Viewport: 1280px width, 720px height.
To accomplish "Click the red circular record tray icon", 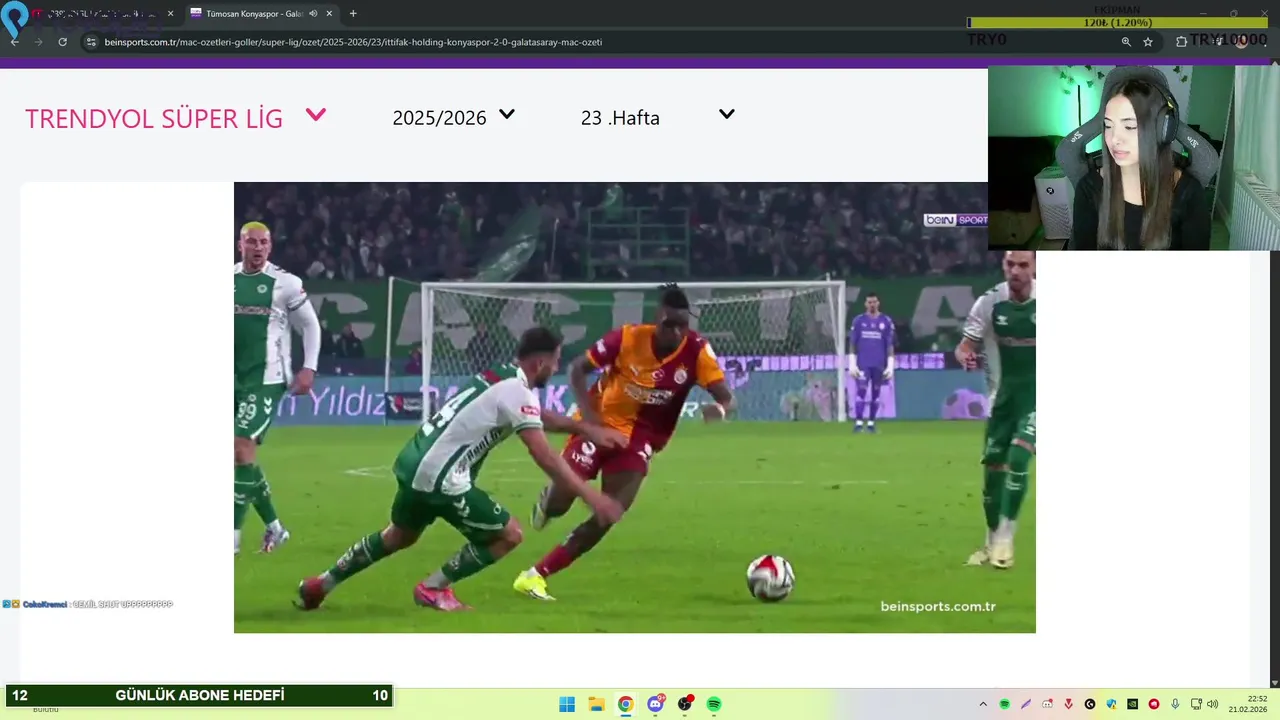I will [1154, 704].
